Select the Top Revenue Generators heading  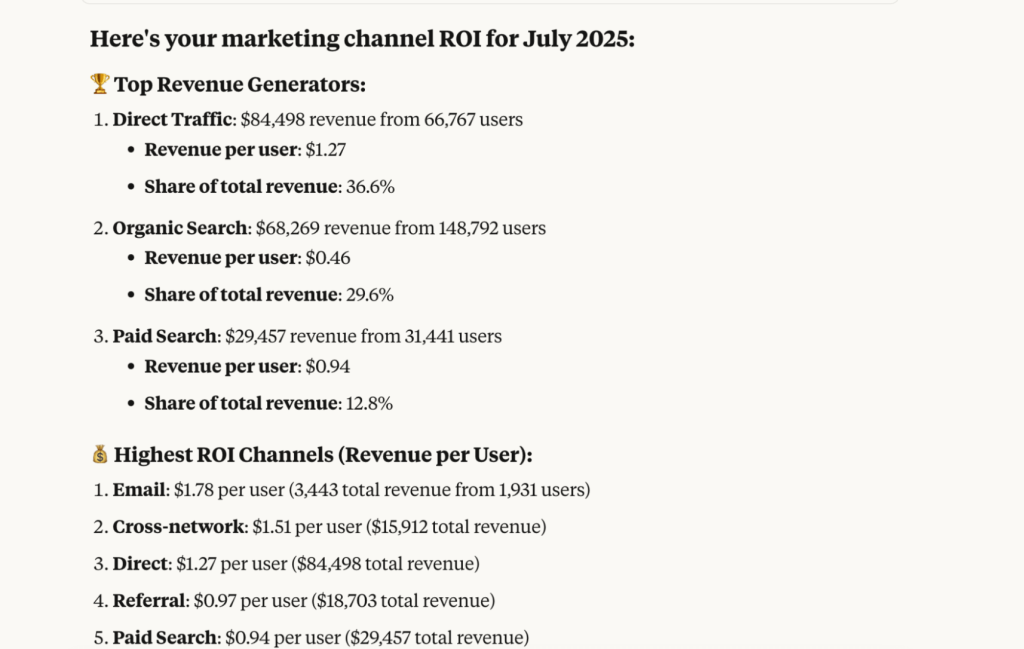point(240,85)
